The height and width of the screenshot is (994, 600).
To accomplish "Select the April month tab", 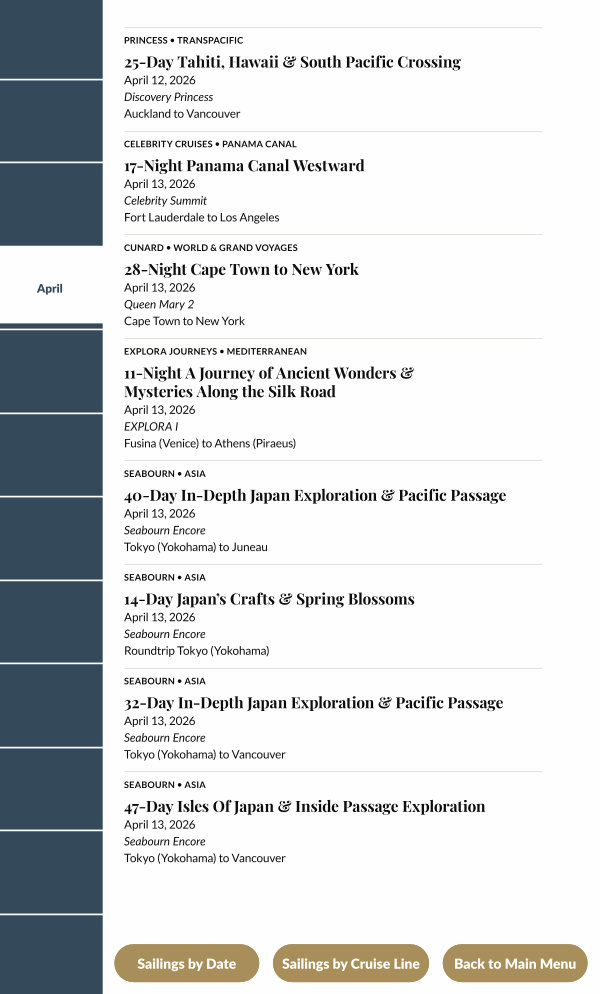I will 50,289.
